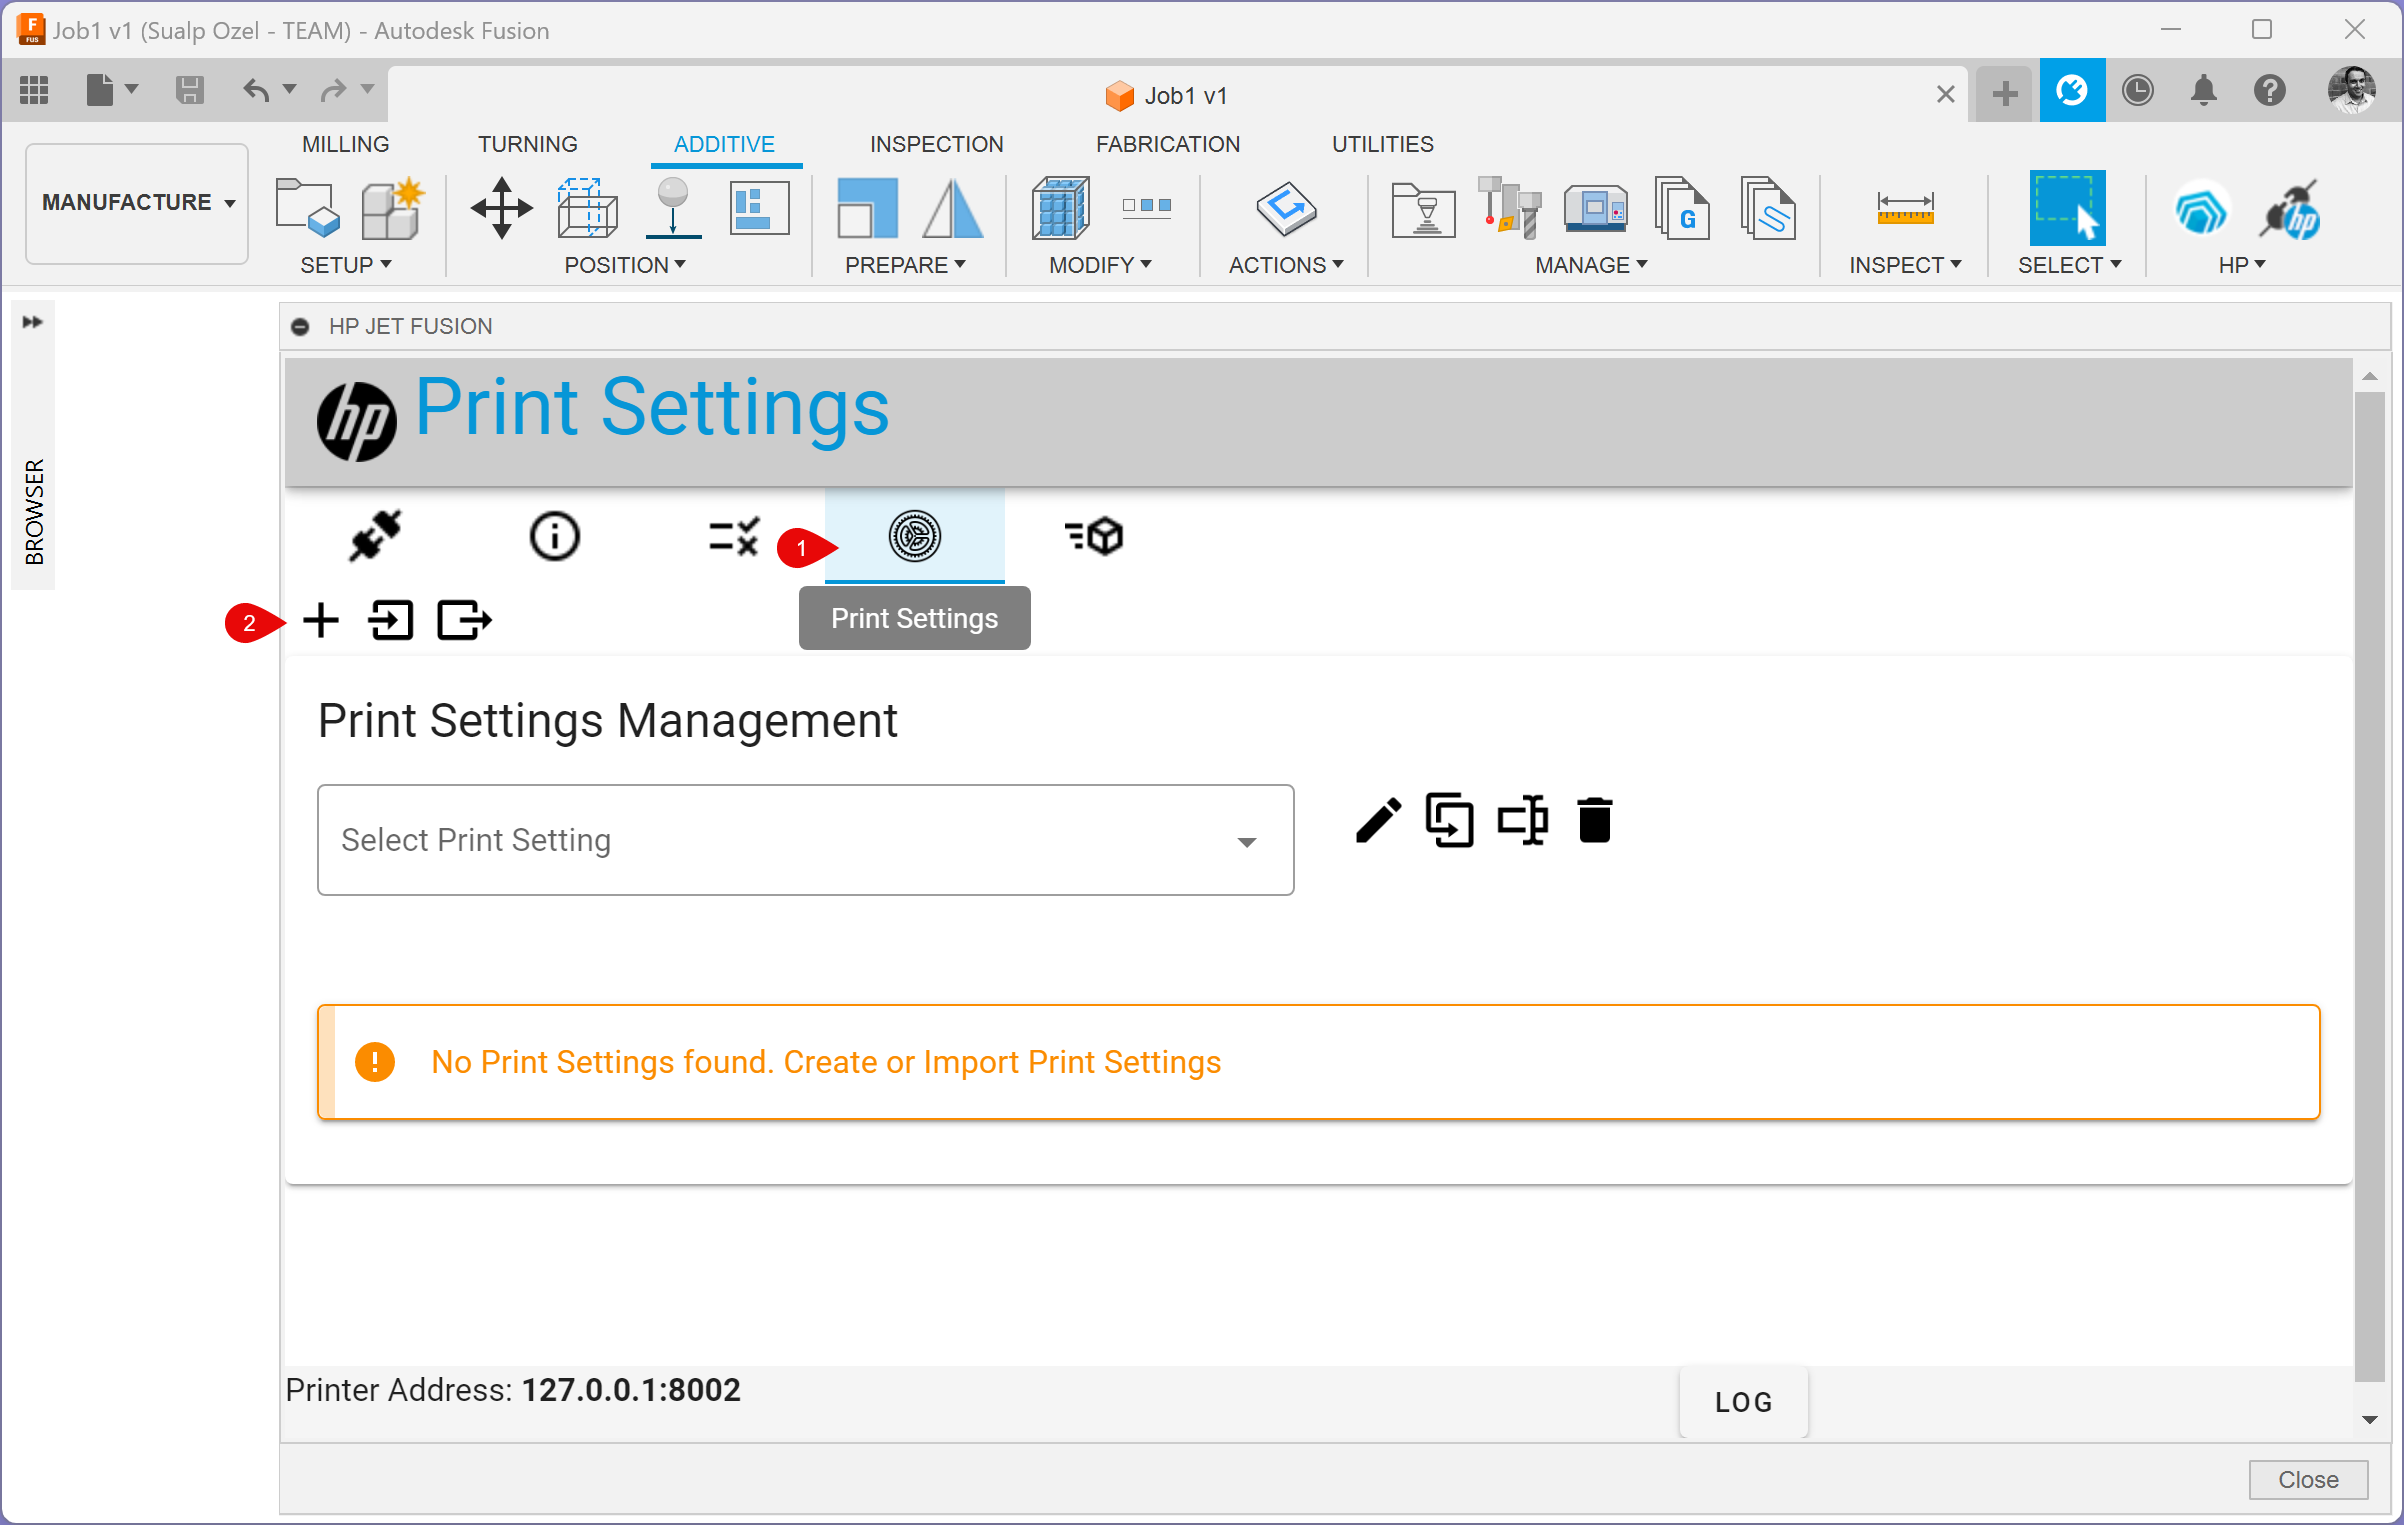Click the LOG button

pos(1743,1402)
